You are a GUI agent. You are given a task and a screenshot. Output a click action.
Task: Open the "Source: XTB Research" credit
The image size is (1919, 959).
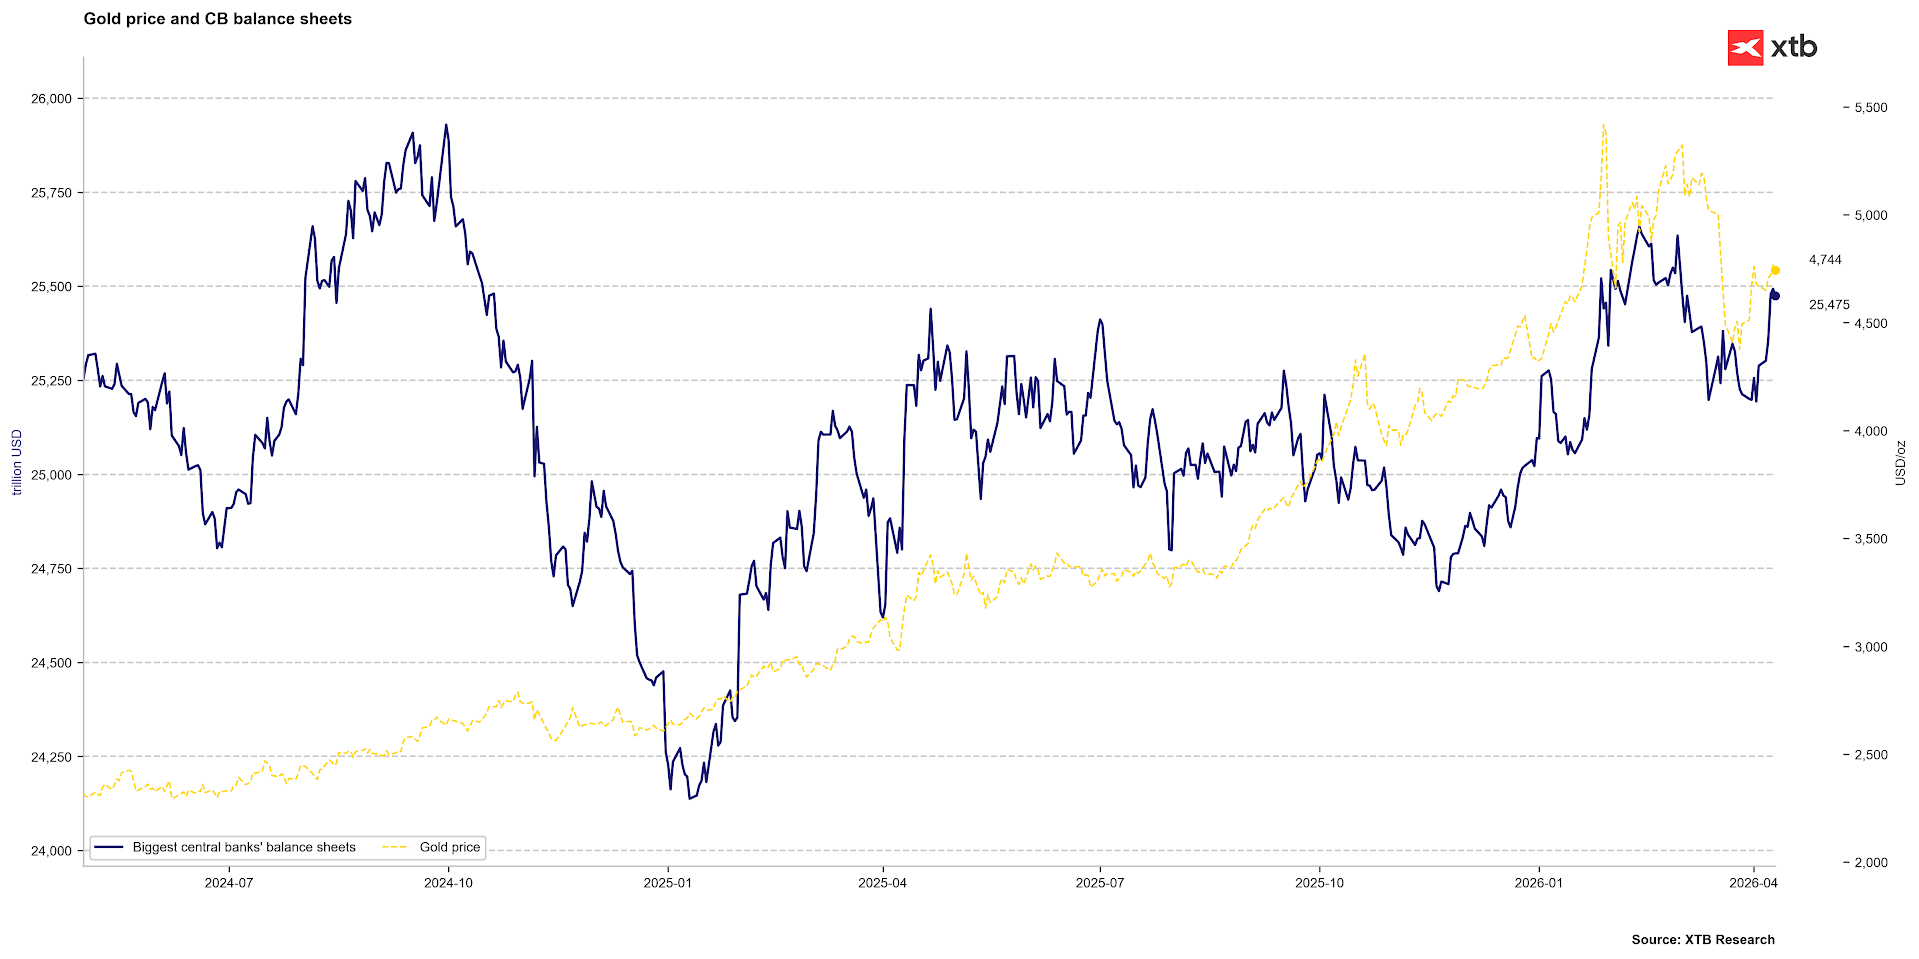click(1702, 940)
